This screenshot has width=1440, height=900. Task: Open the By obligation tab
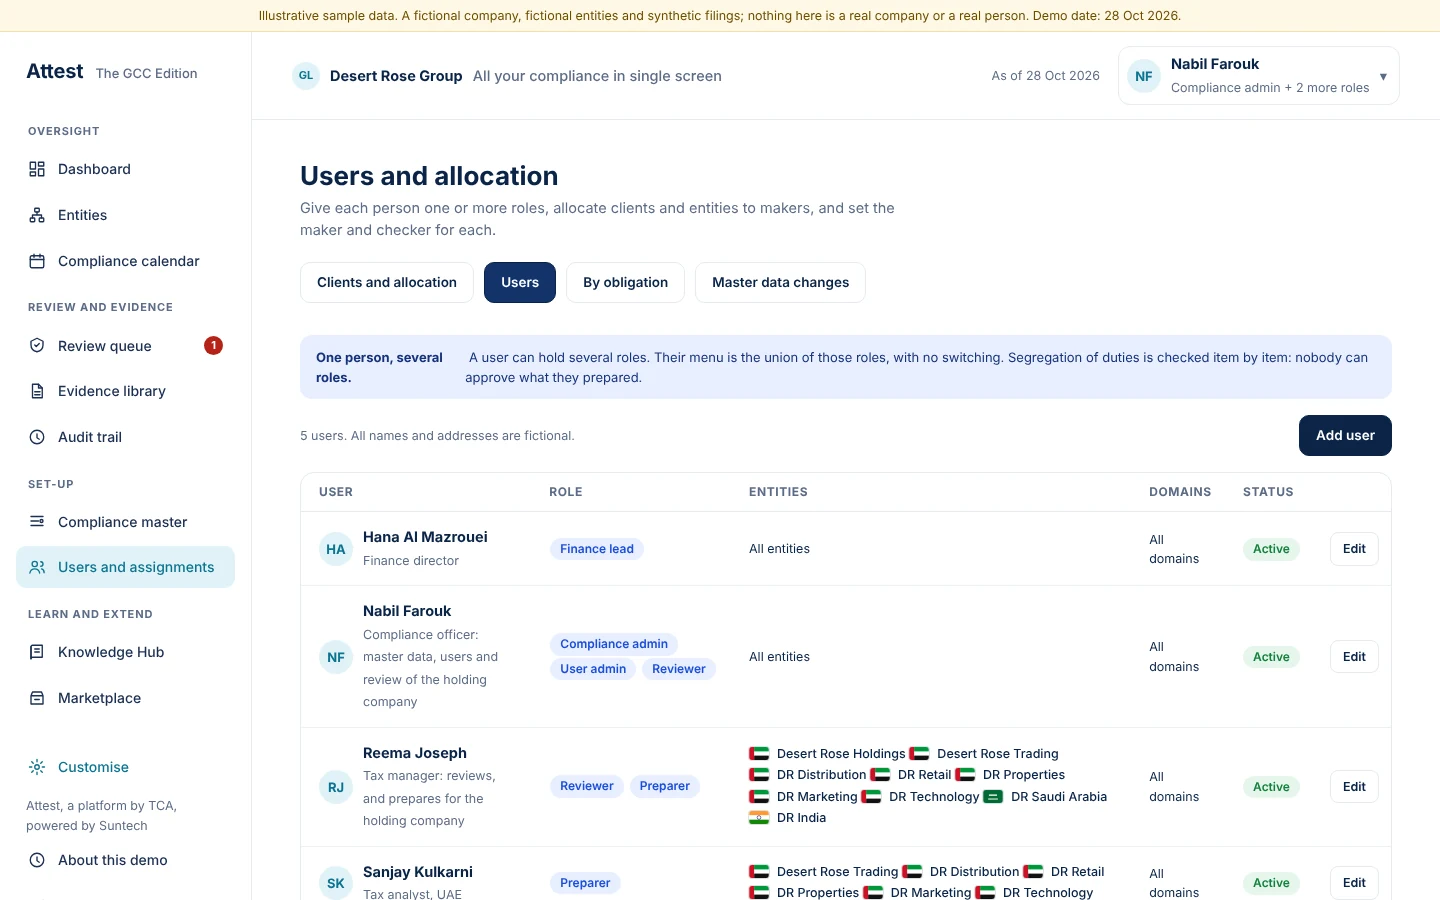click(625, 282)
